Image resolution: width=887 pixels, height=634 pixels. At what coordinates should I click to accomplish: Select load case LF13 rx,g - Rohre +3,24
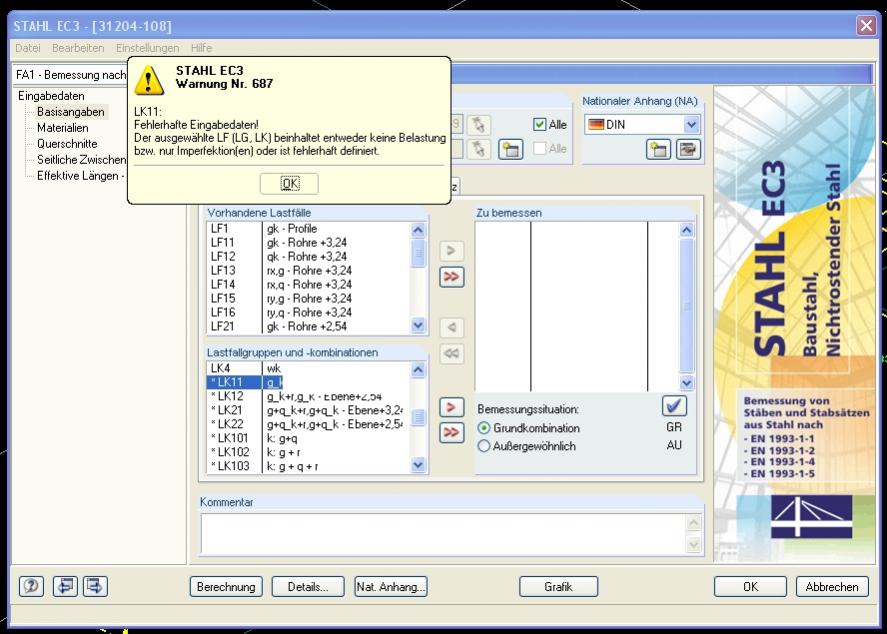pyautogui.click(x=309, y=270)
